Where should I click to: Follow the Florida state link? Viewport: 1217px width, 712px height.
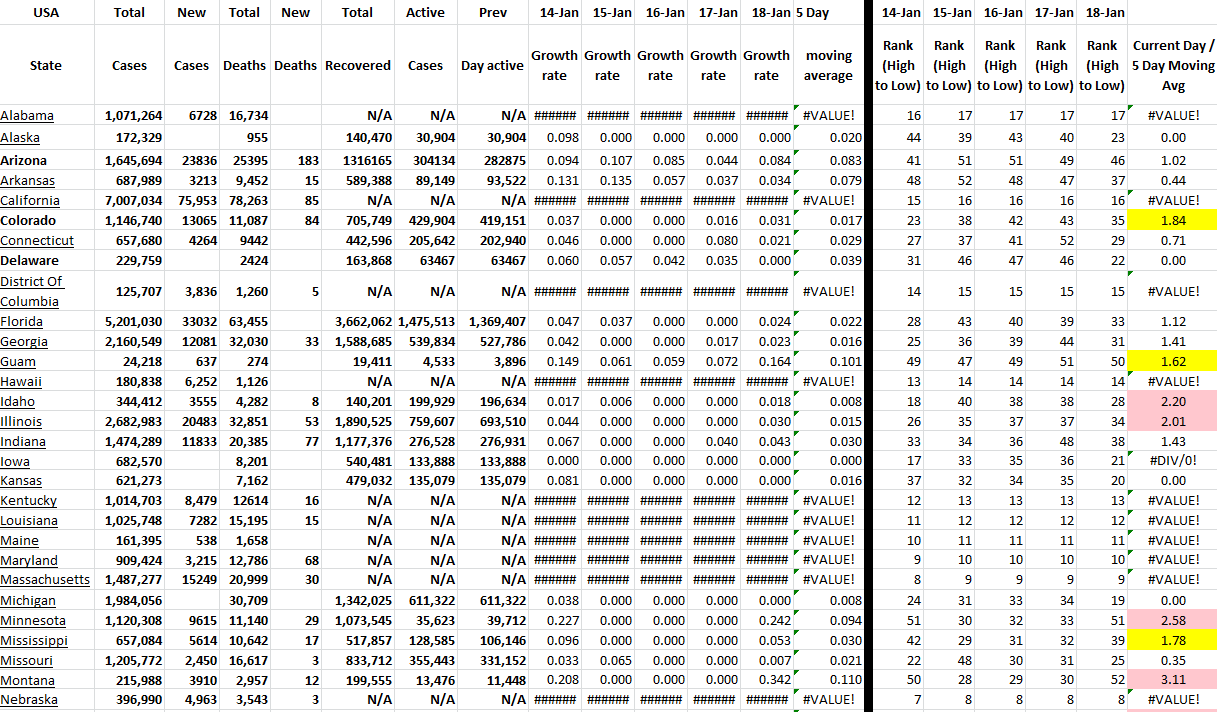[21, 322]
